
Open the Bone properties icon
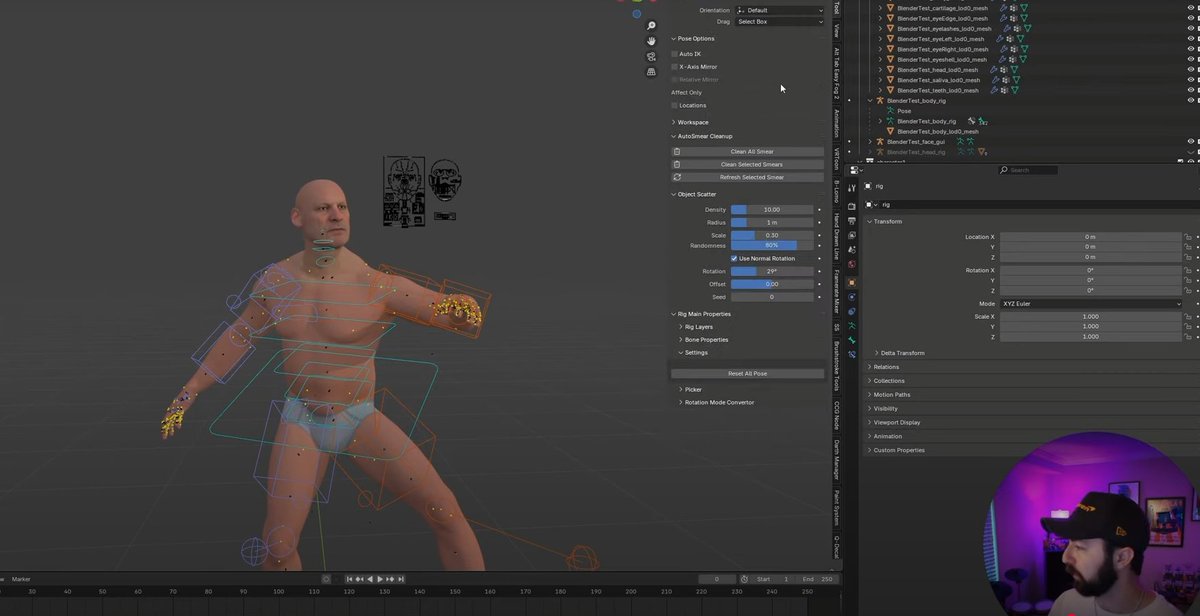(x=852, y=340)
